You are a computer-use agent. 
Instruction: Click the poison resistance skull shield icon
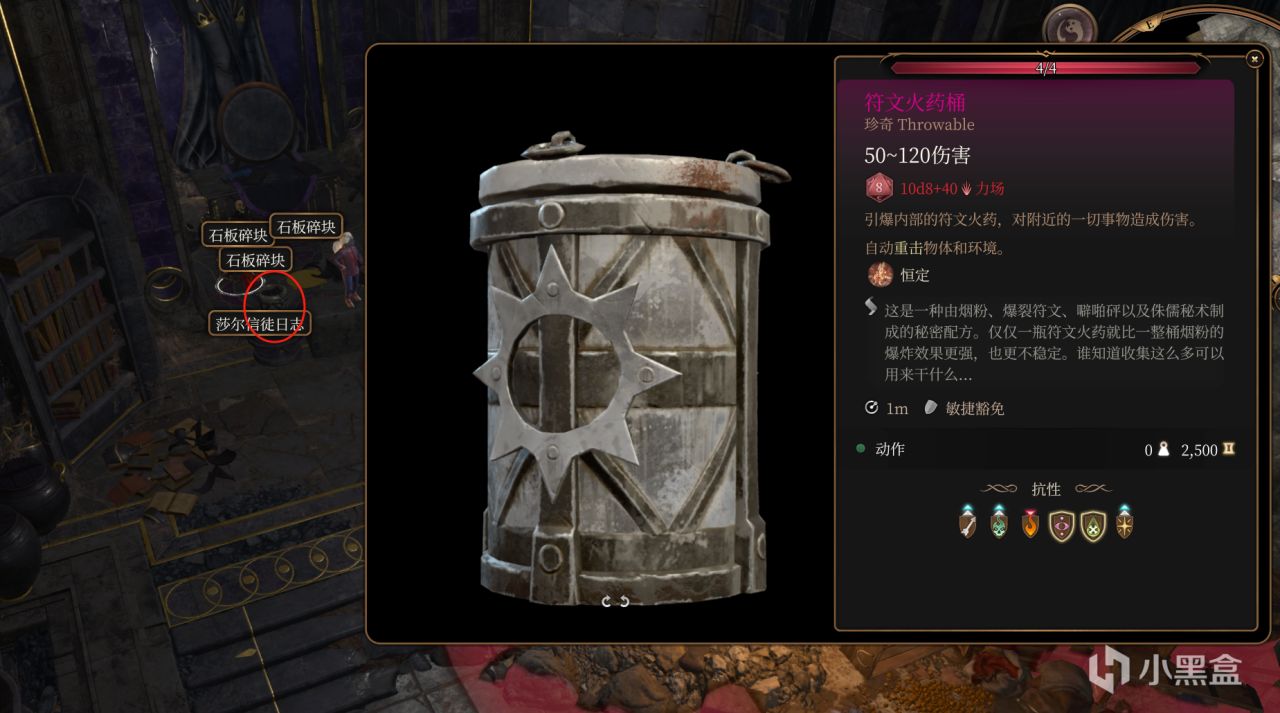[998, 522]
